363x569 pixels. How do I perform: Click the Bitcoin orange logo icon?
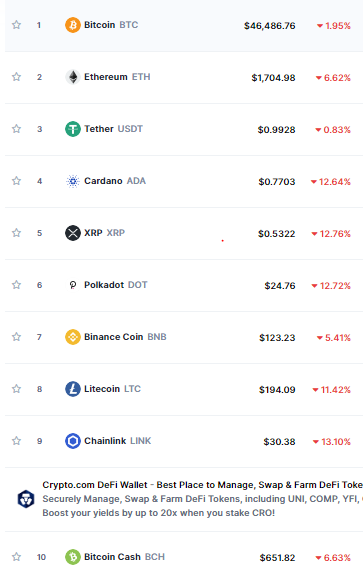[x=73, y=25]
